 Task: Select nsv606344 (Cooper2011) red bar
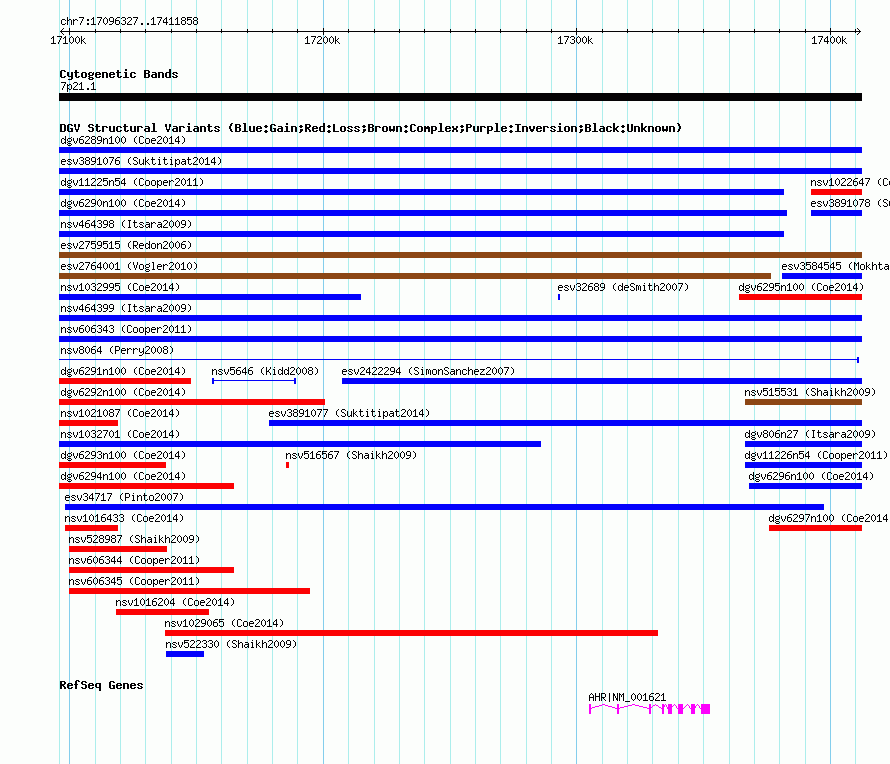point(151,570)
